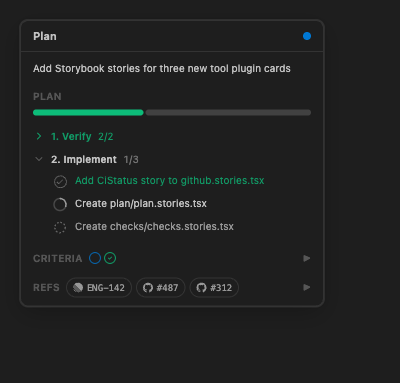Expand the 1. Verify step chevron
400x383 pixels.
39,136
